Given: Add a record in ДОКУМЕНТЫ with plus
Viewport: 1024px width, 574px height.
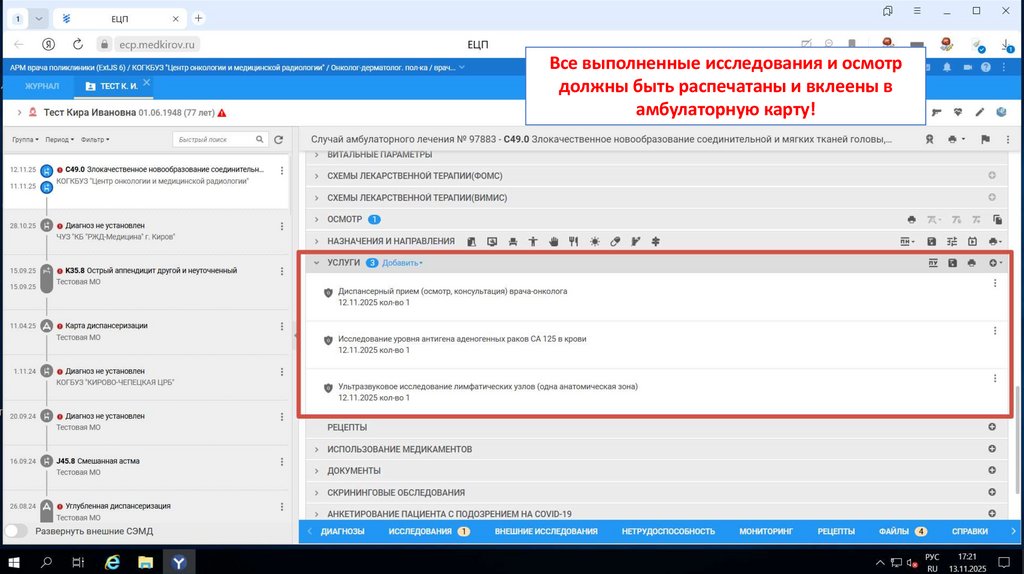Looking at the screenshot, I should coord(992,470).
